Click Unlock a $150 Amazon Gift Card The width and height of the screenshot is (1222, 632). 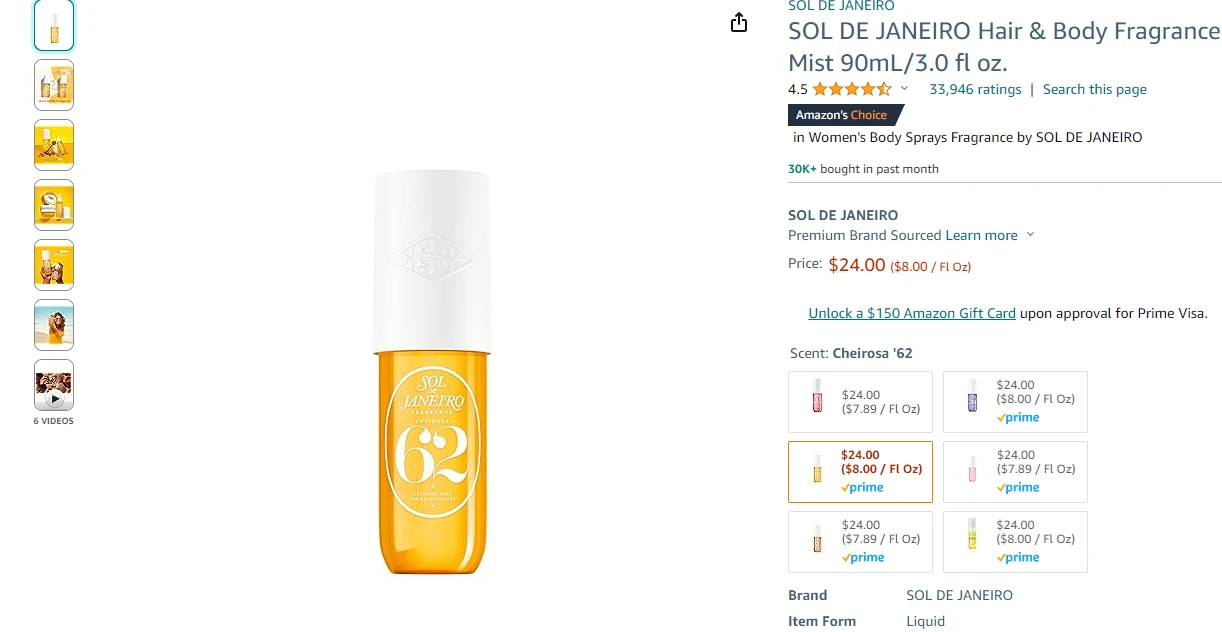[x=911, y=313]
